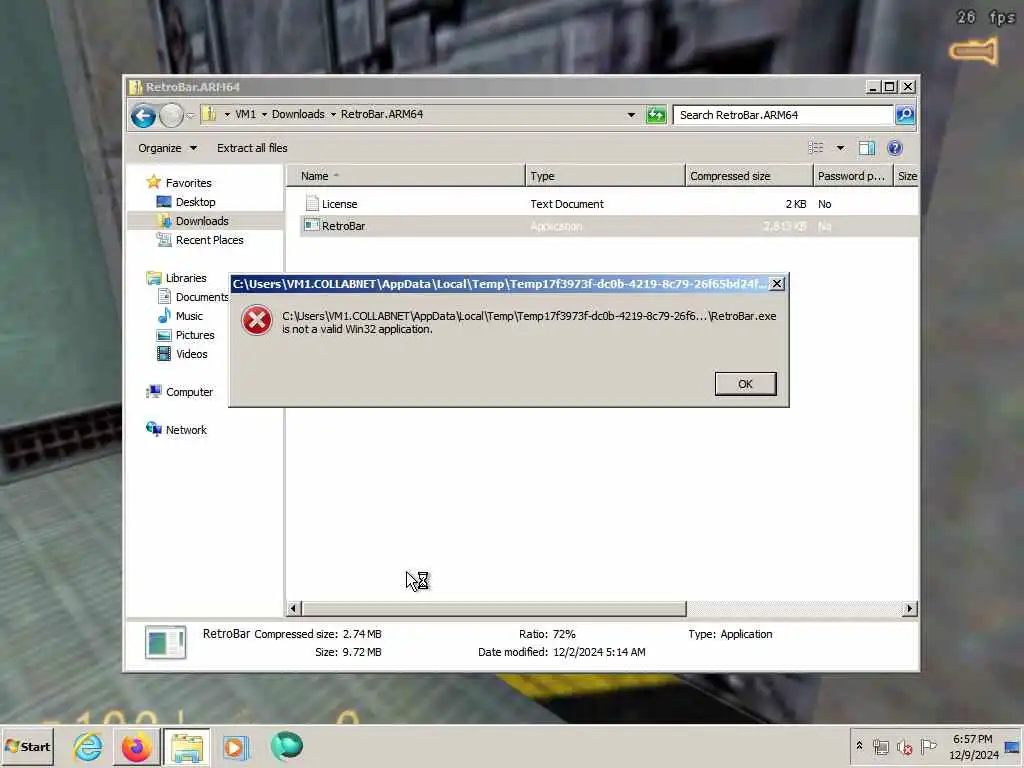The height and width of the screenshot is (768, 1024).
Task: Focus the Search RetroBar.ARM64 field
Action: [x=782, y=115]
